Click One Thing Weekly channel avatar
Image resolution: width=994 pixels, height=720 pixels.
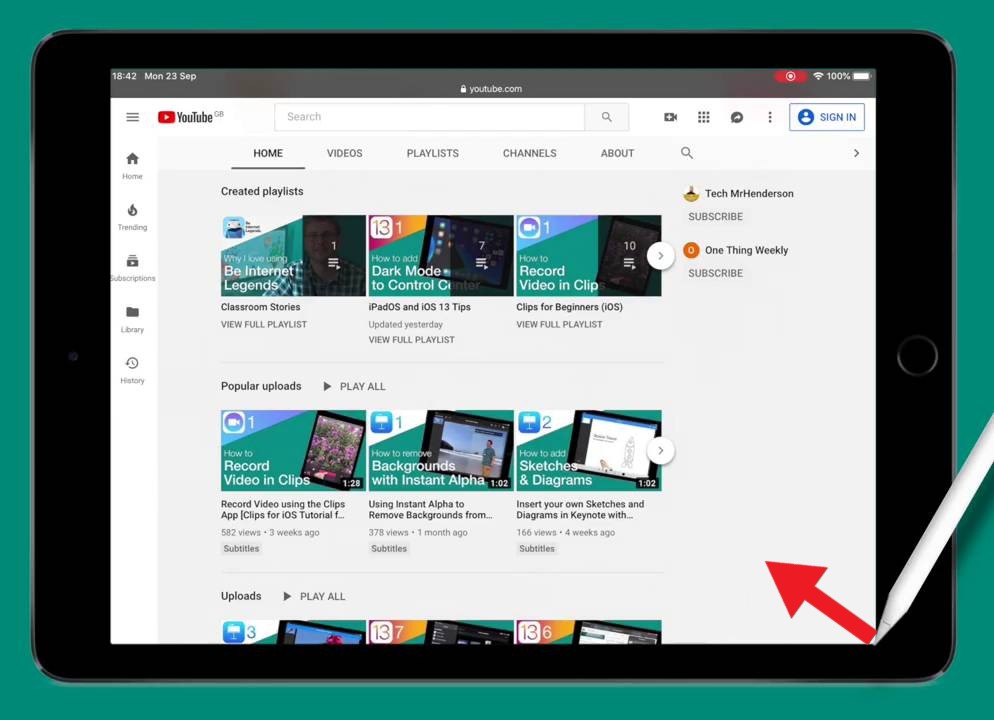691,250
